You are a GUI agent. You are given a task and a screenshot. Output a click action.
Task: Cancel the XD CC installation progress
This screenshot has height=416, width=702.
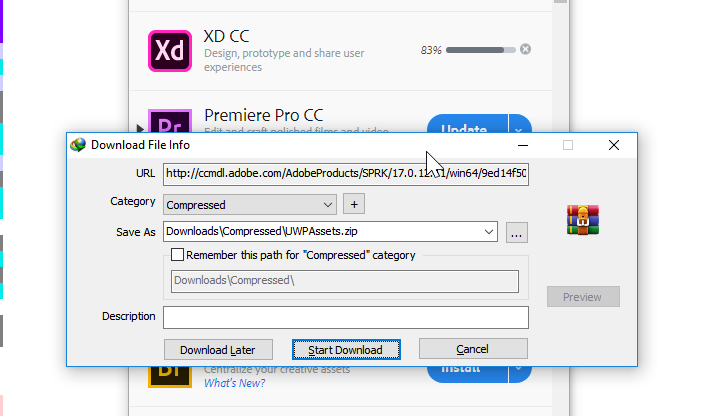point(526,49)
